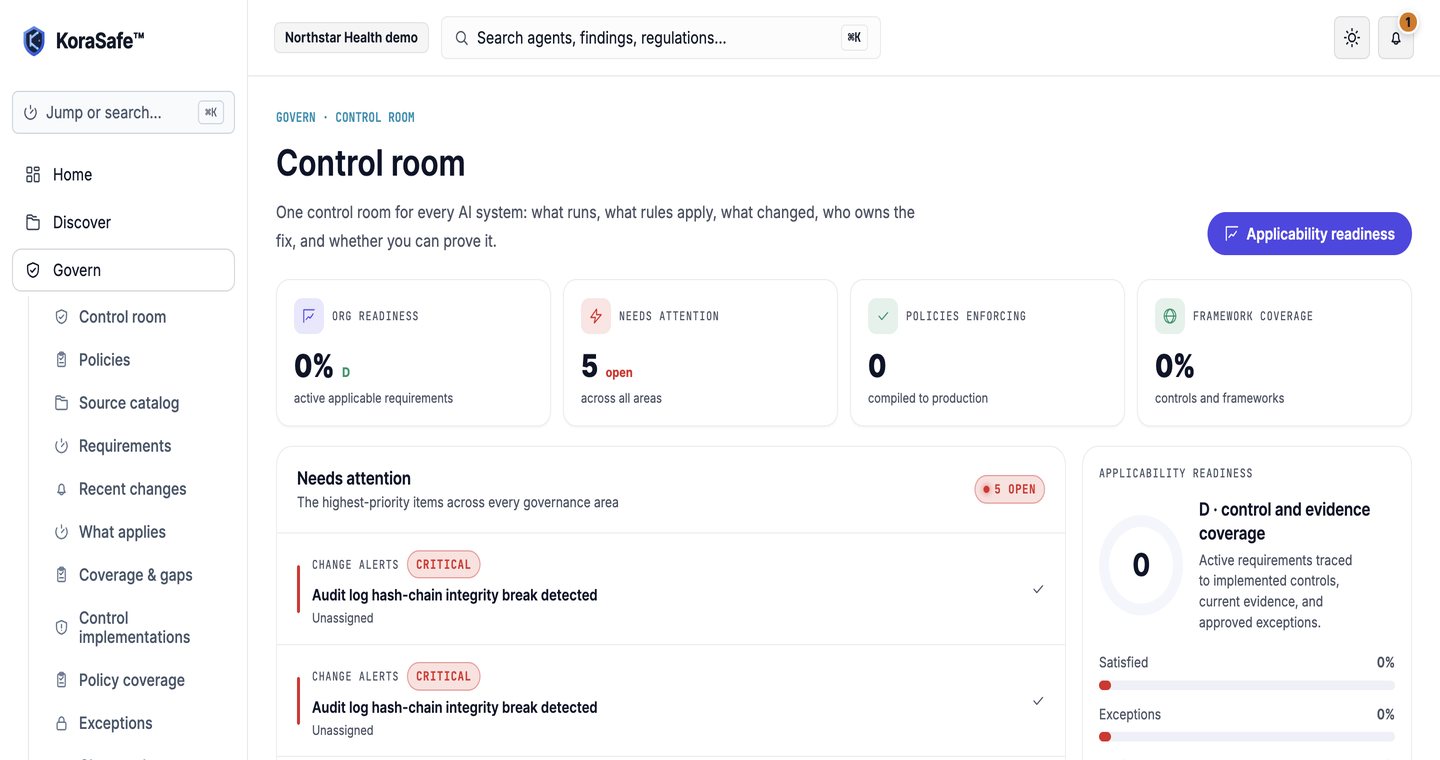1440x760 pixels.
Task: Focus the Search agents, findings, regulations field
Action: [660, 38]
